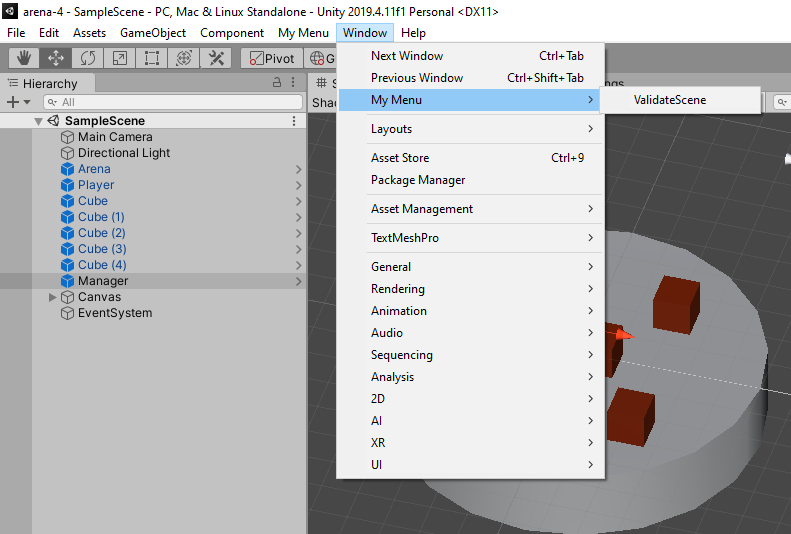Screen dimensions: 791x534
Task: Open Cube (3) prefab via arrow
Action: (x=298, y=250)
